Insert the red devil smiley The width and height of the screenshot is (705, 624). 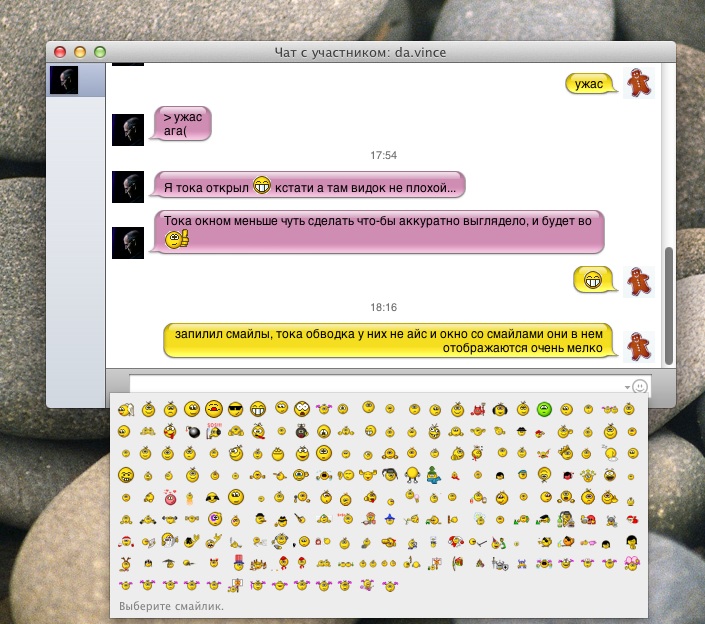(x=478, y=409)
